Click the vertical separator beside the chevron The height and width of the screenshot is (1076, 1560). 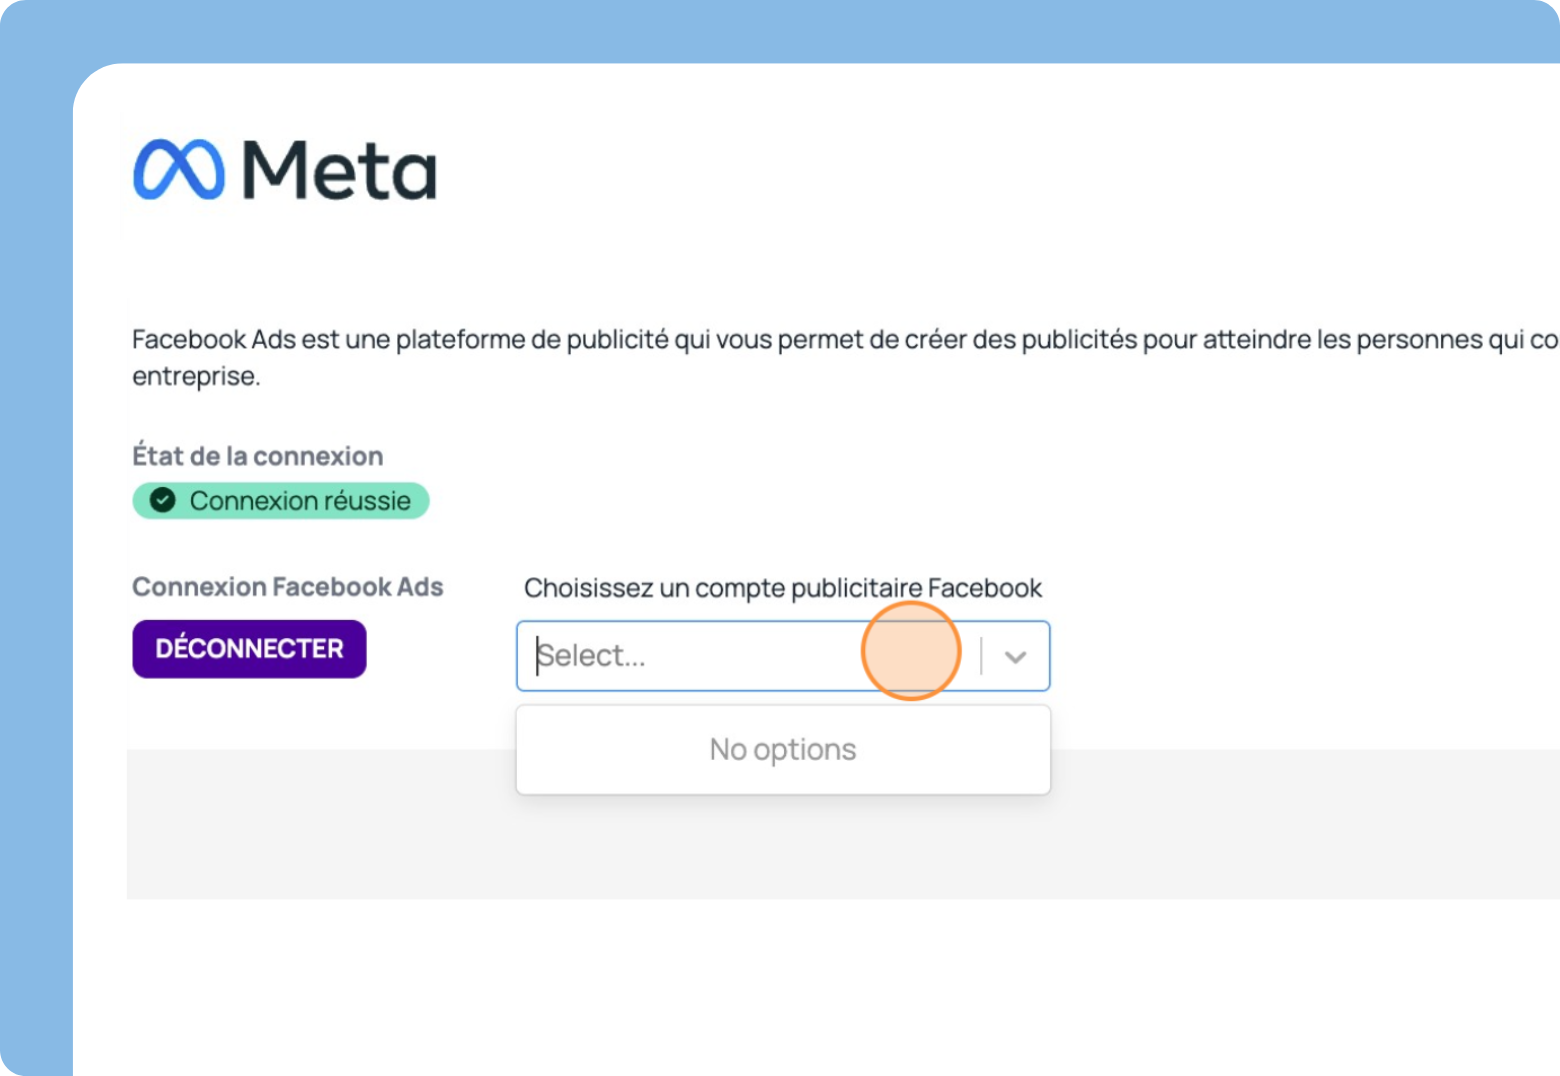pyautogui.click(x=981, y=656)
